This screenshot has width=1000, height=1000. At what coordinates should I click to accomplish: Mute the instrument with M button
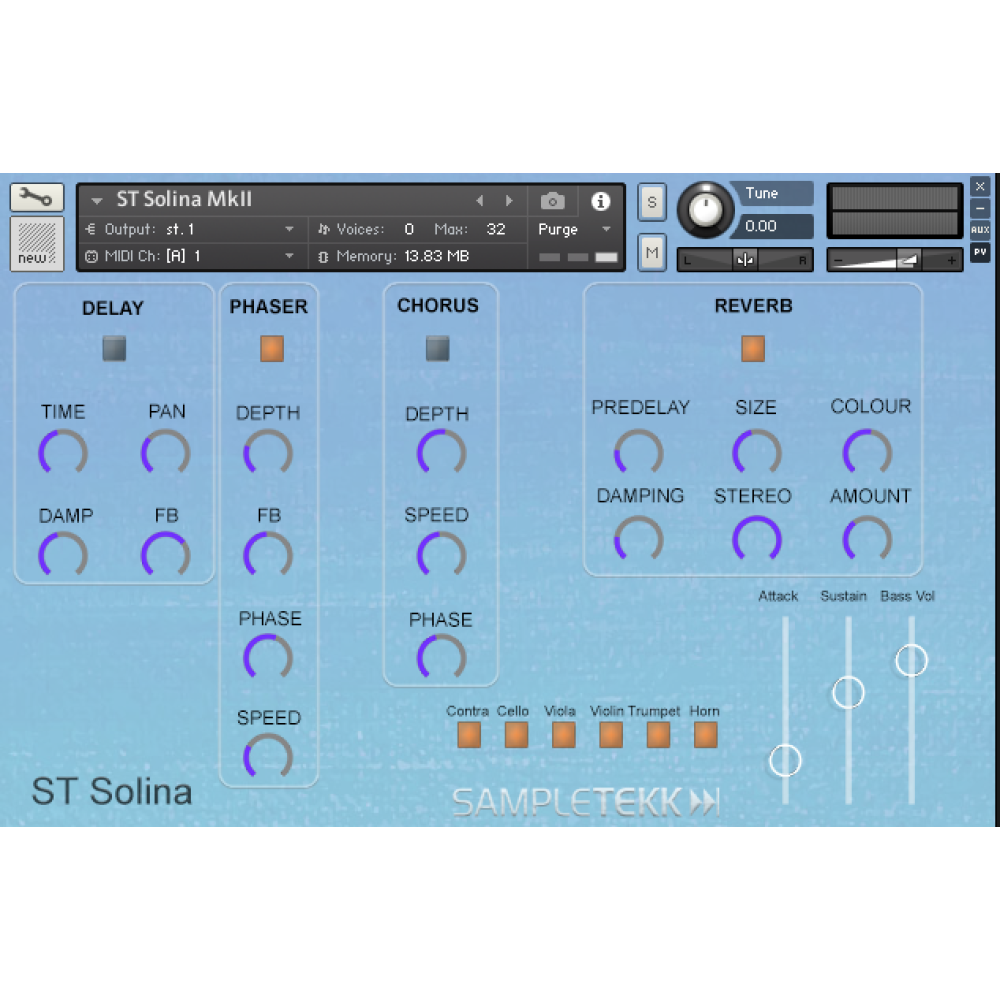[652, 253]
